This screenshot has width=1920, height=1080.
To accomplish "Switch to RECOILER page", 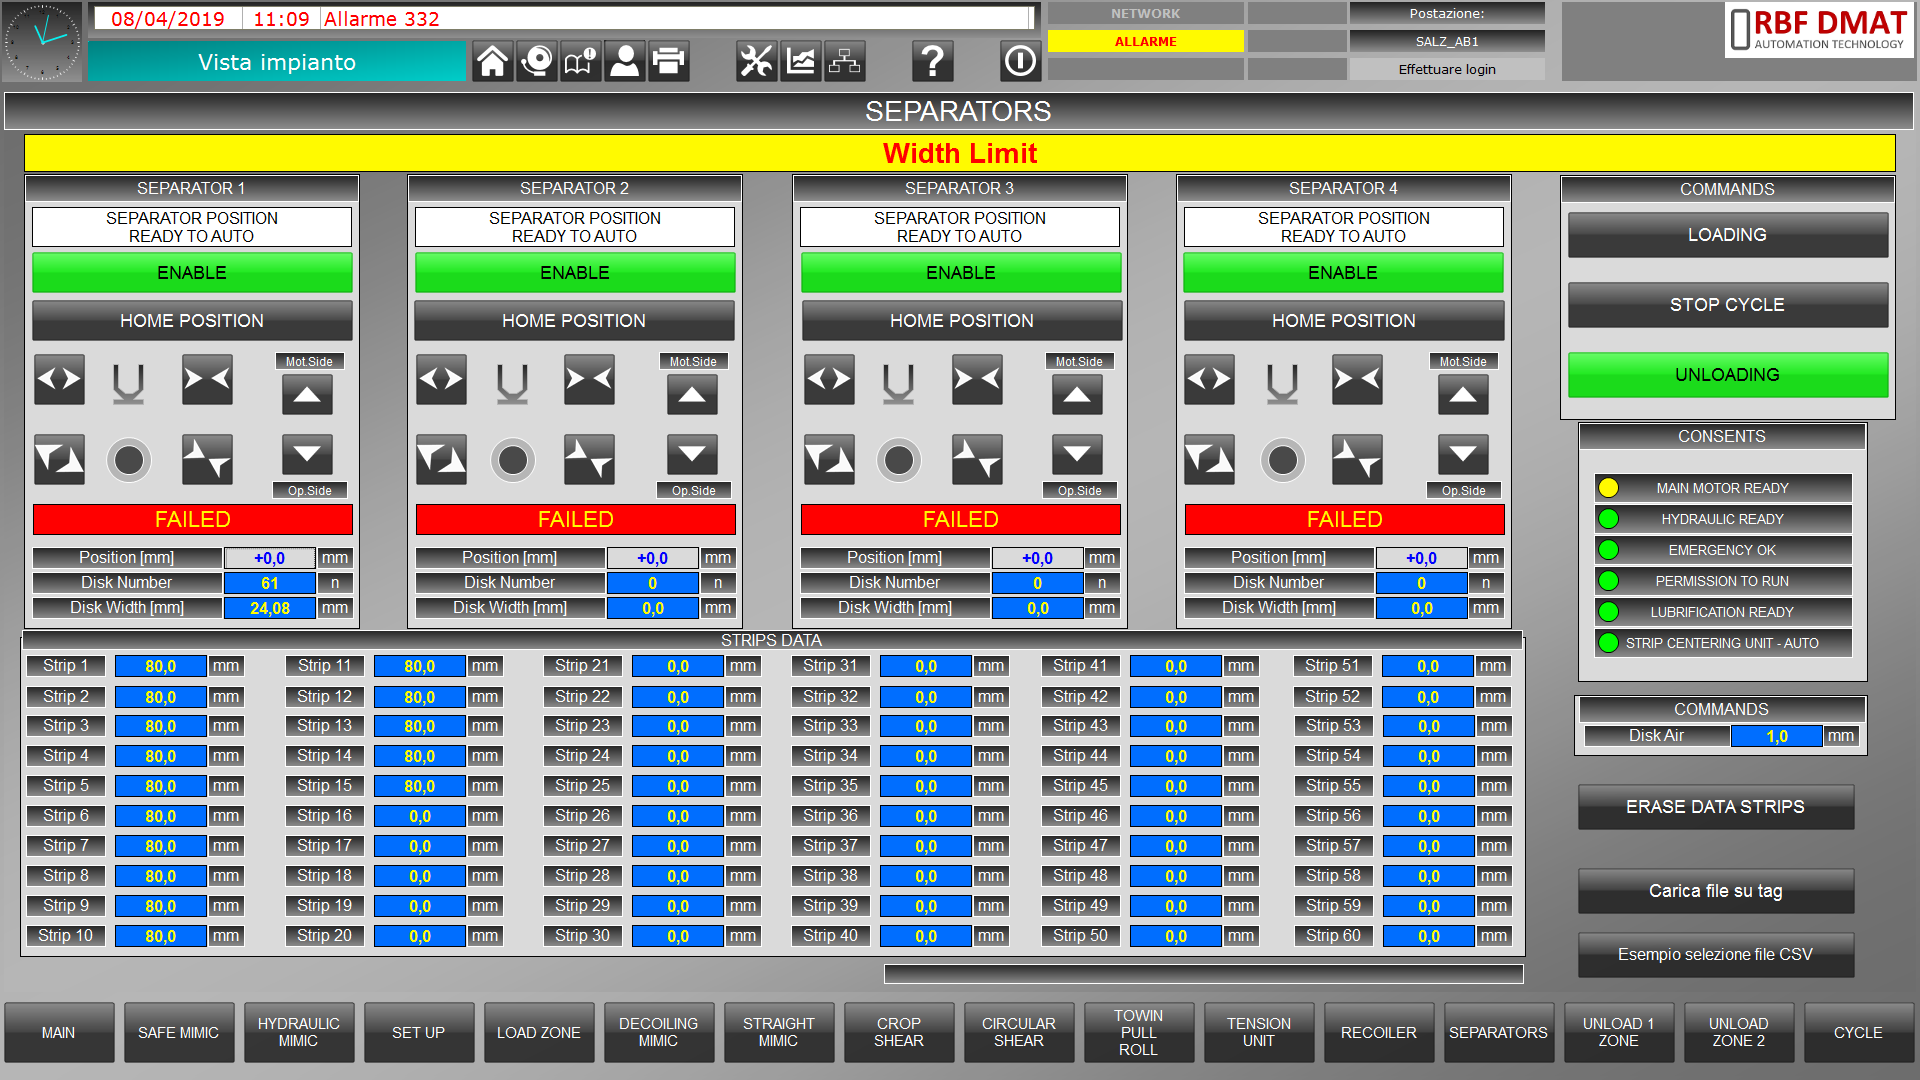I will click(1379, 1032).
